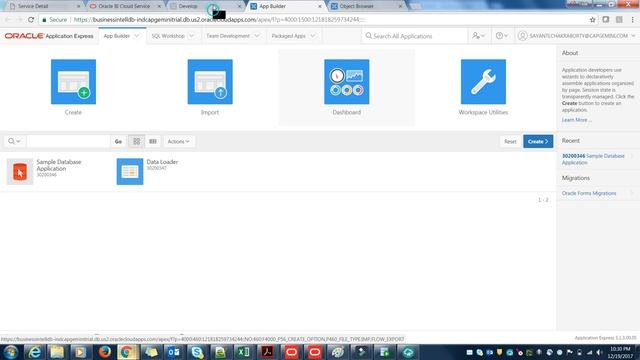640x360 pixels.
Task: Close the App Builder browser tab
Action: (320, 7)
